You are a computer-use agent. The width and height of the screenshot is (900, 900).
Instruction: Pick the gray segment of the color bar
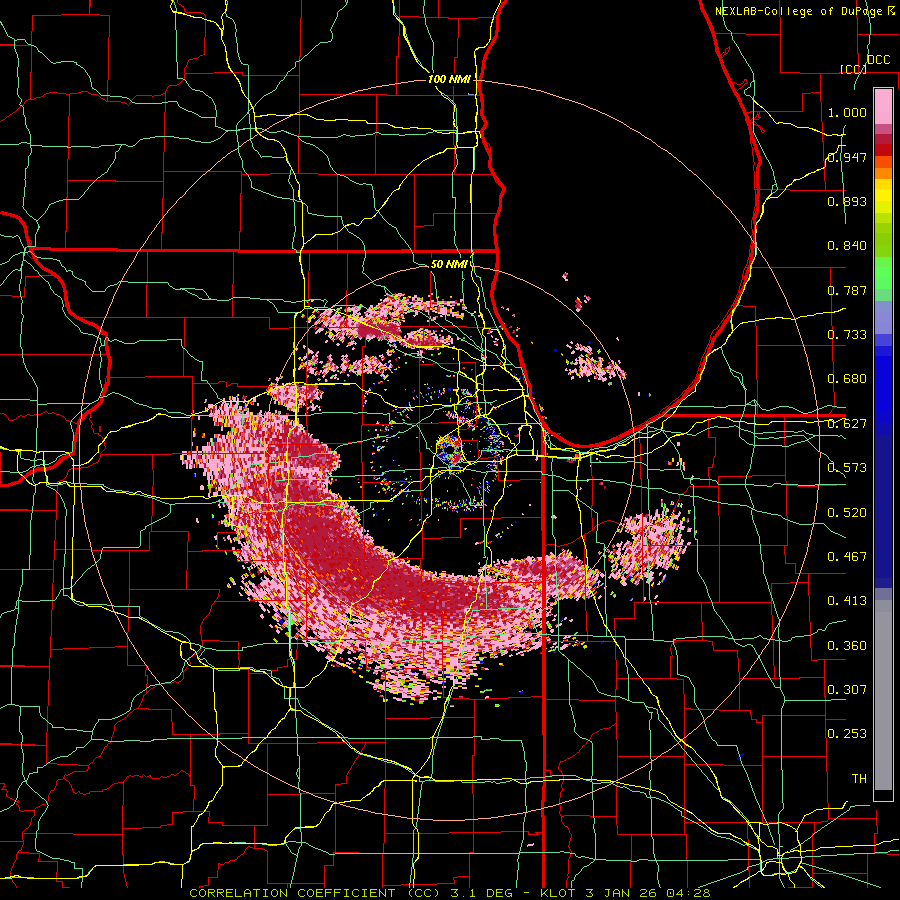[x=883, y=695]
